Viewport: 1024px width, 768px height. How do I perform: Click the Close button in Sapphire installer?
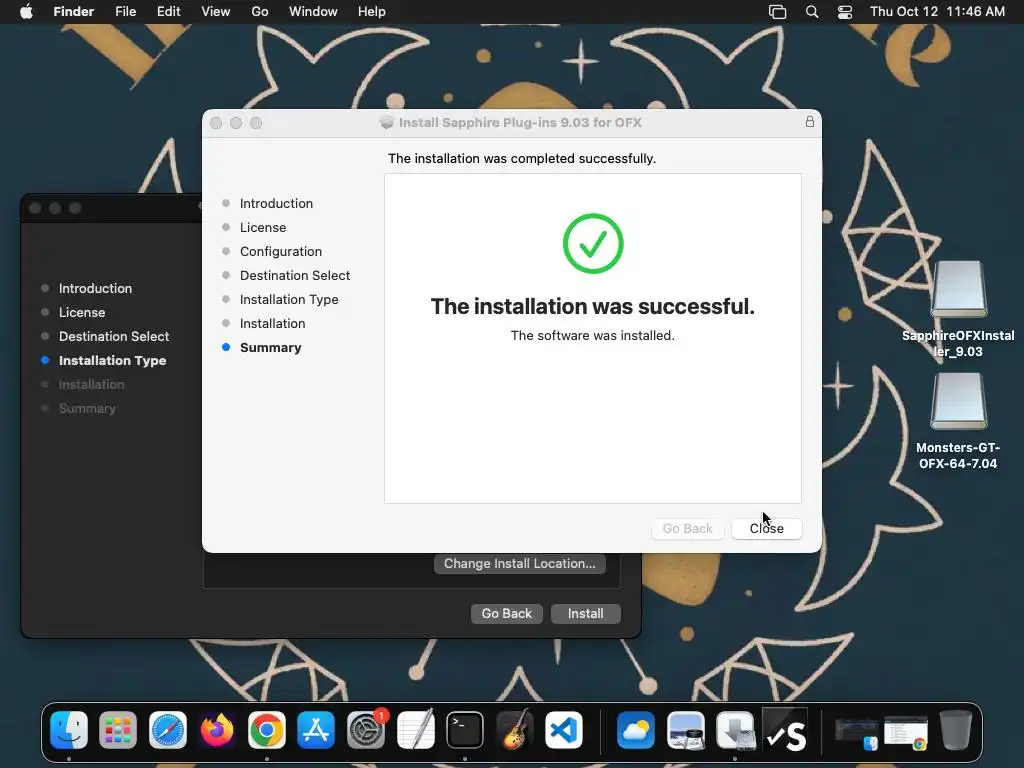click(x=767, y=528)
